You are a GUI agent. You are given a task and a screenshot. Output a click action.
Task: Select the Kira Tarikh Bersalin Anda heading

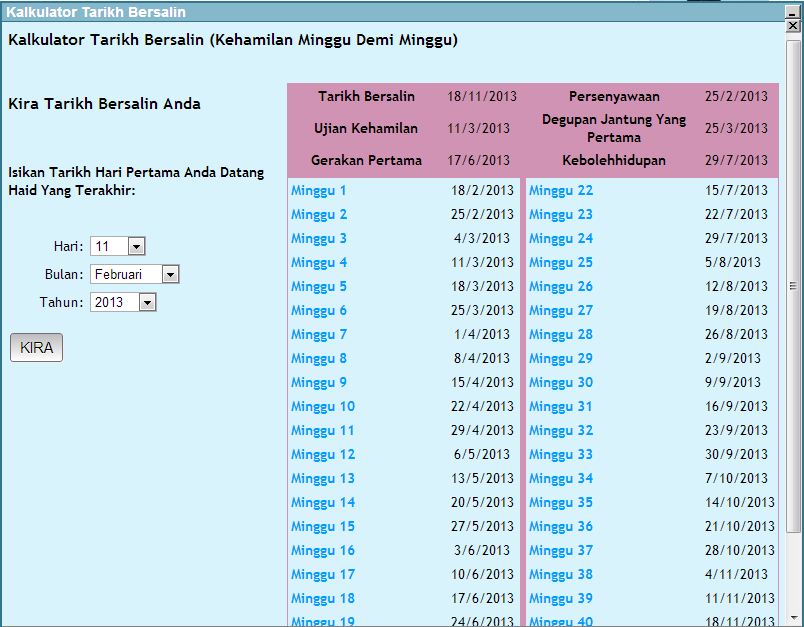(x=105, y=104)
